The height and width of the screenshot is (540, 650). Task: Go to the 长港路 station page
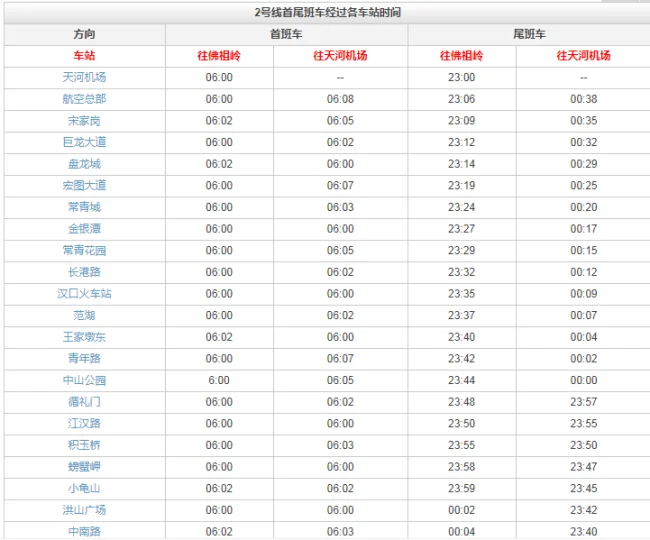click(84, 272)
